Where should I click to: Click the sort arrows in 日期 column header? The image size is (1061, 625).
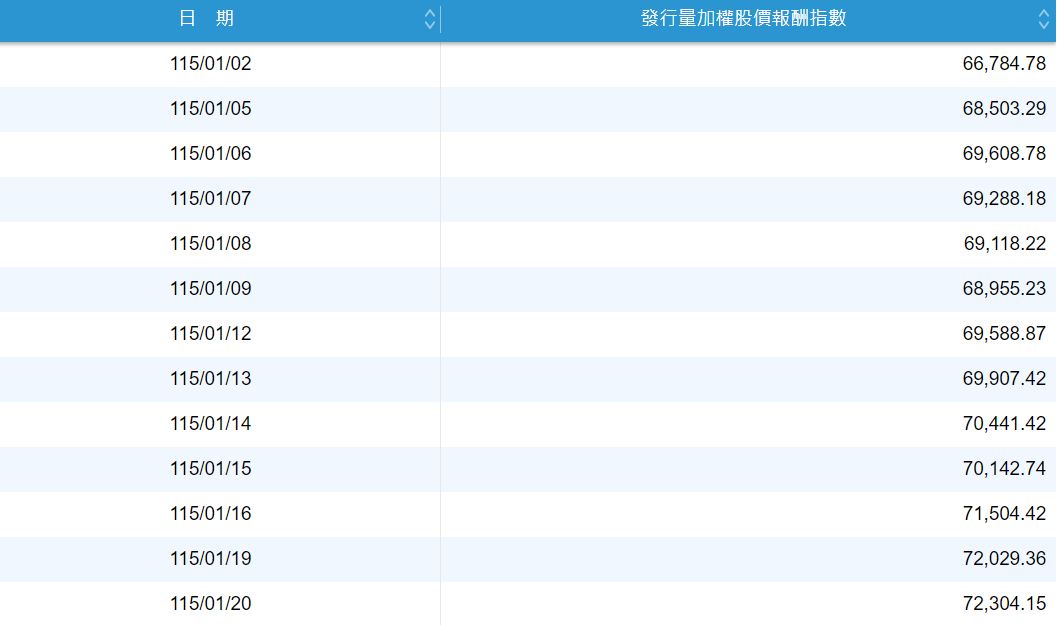(x=430, y=19)
